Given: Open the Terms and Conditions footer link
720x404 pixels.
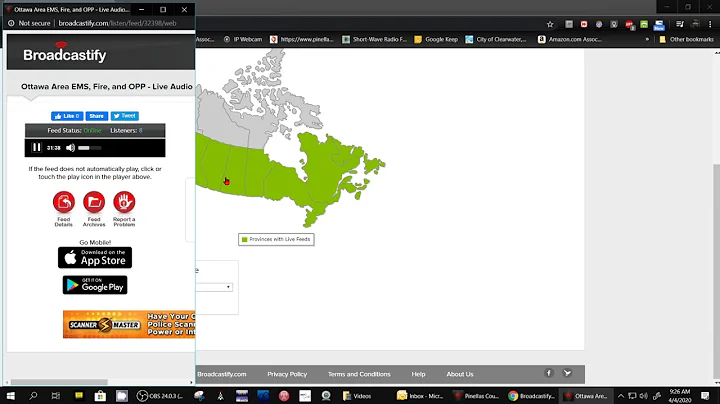Looking at the screenshot, I should (359, 374).
